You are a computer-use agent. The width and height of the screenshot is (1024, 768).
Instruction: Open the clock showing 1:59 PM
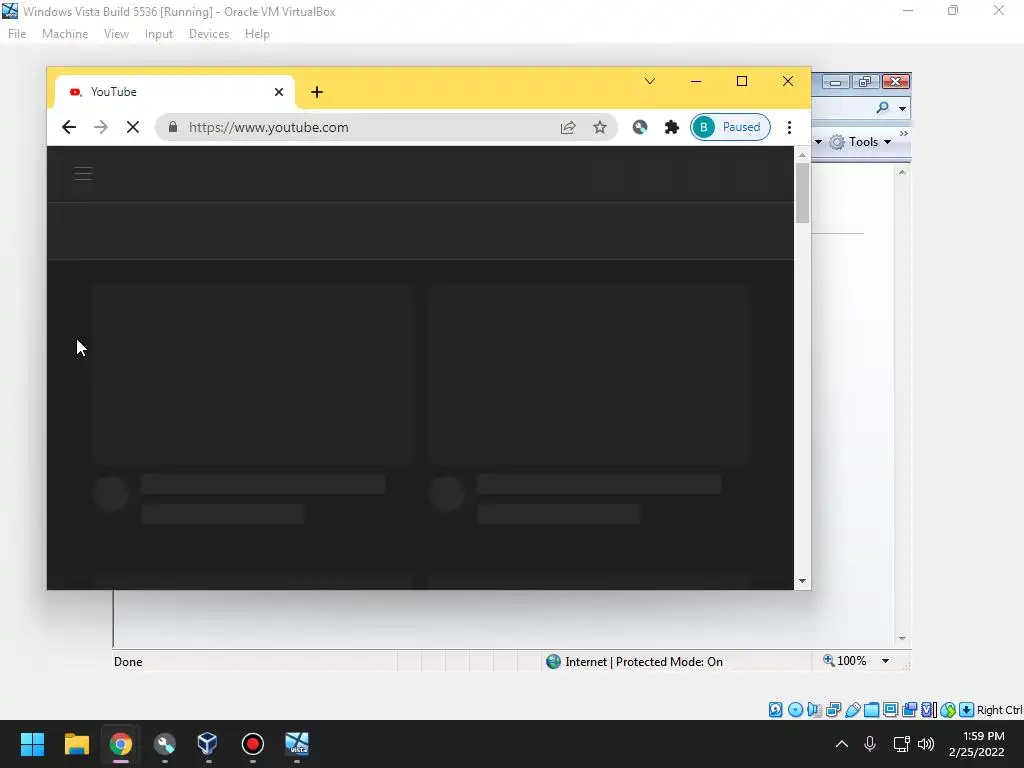[x=977, y=744]
